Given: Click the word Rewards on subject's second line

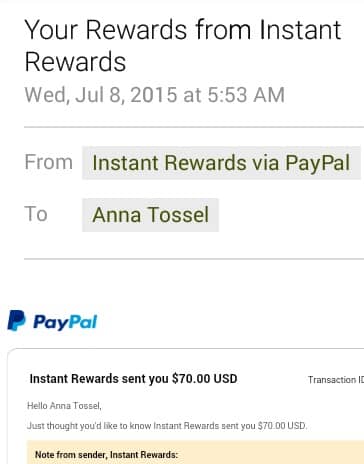Looking at the screenshot, I should coord(75,62).
